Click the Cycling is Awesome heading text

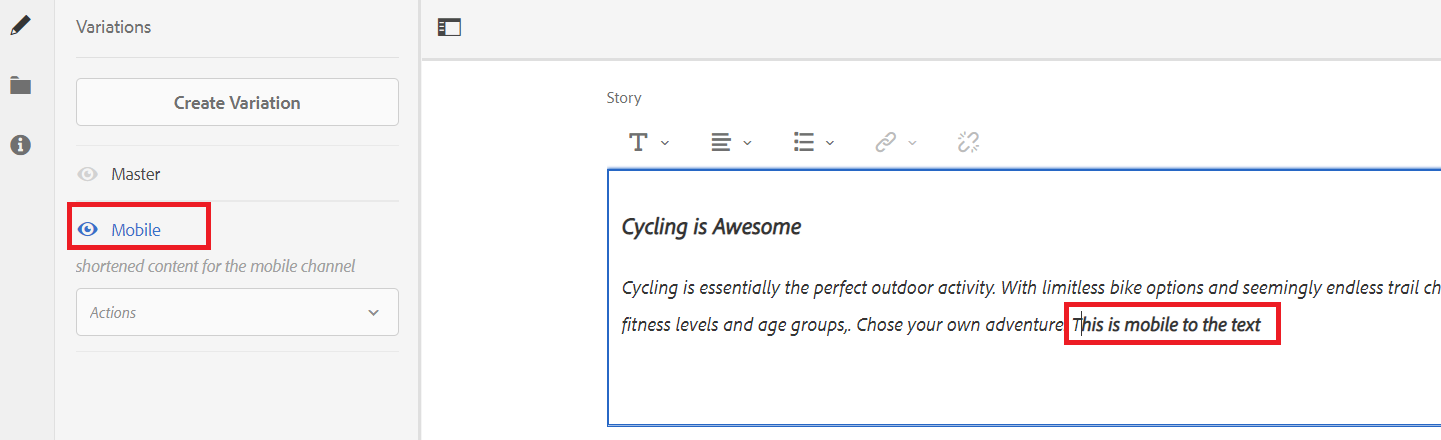[711, 227]
